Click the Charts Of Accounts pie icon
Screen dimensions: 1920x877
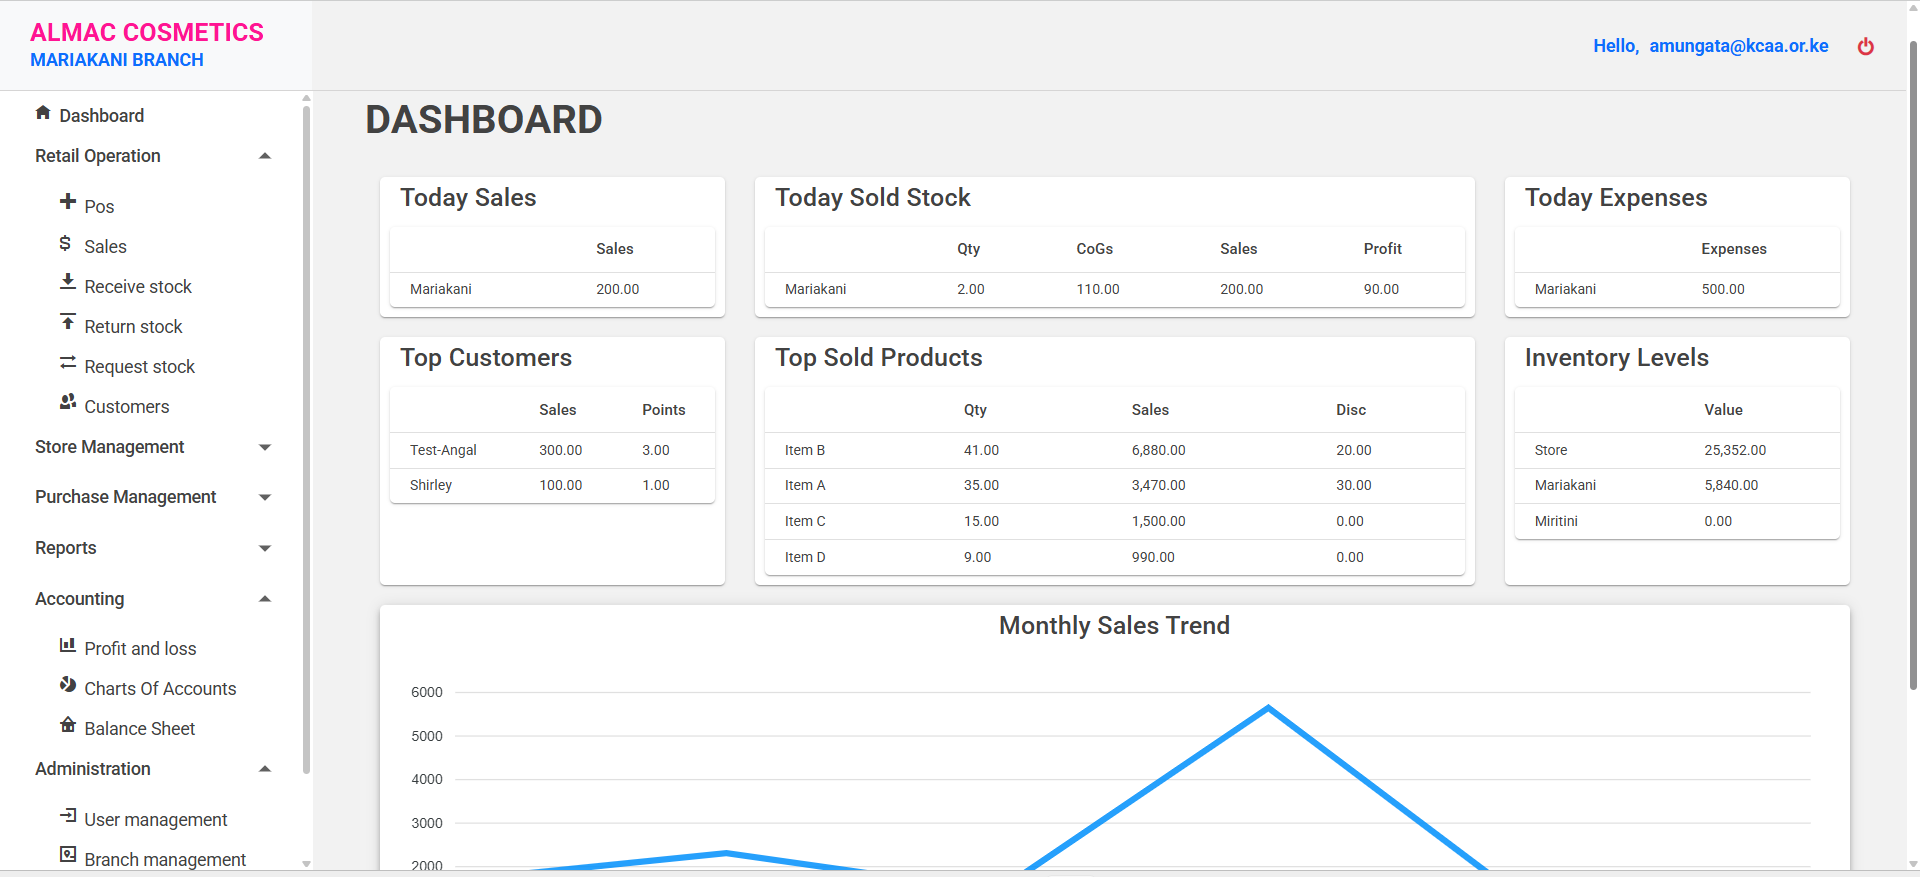[x=68, y=685]
